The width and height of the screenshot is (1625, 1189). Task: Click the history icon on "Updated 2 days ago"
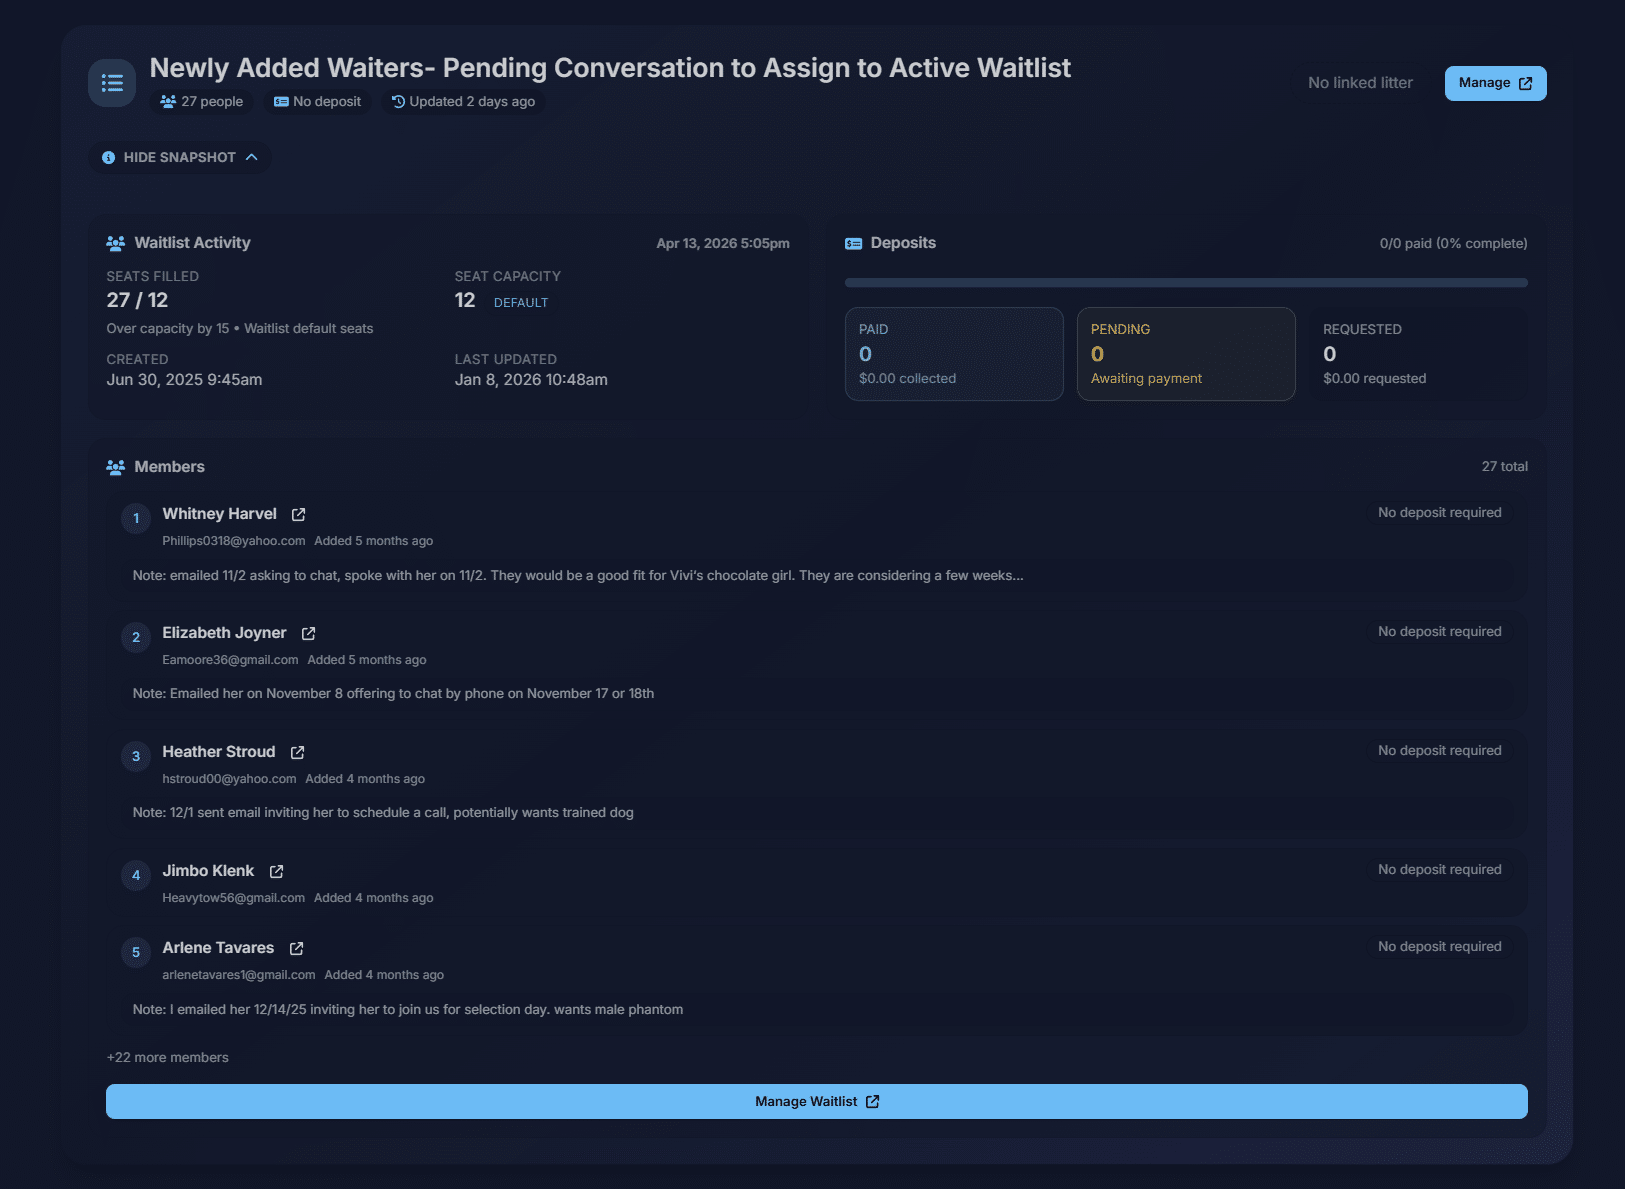pyautogui.click(x=396, y=101)
